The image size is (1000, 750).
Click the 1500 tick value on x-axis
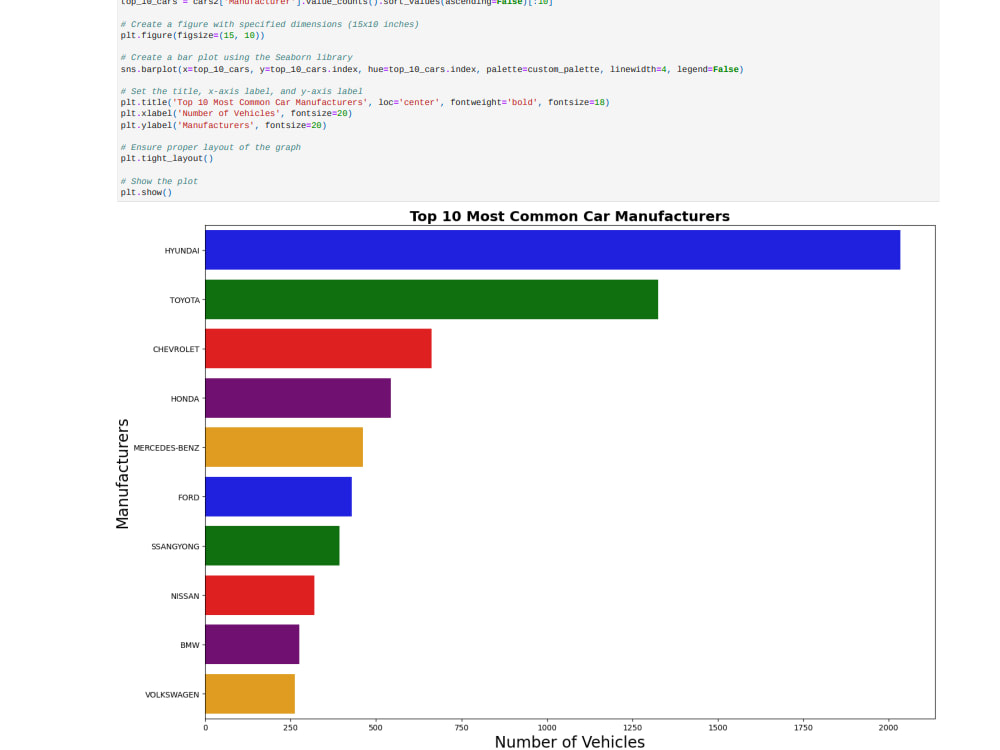[717, 727]
